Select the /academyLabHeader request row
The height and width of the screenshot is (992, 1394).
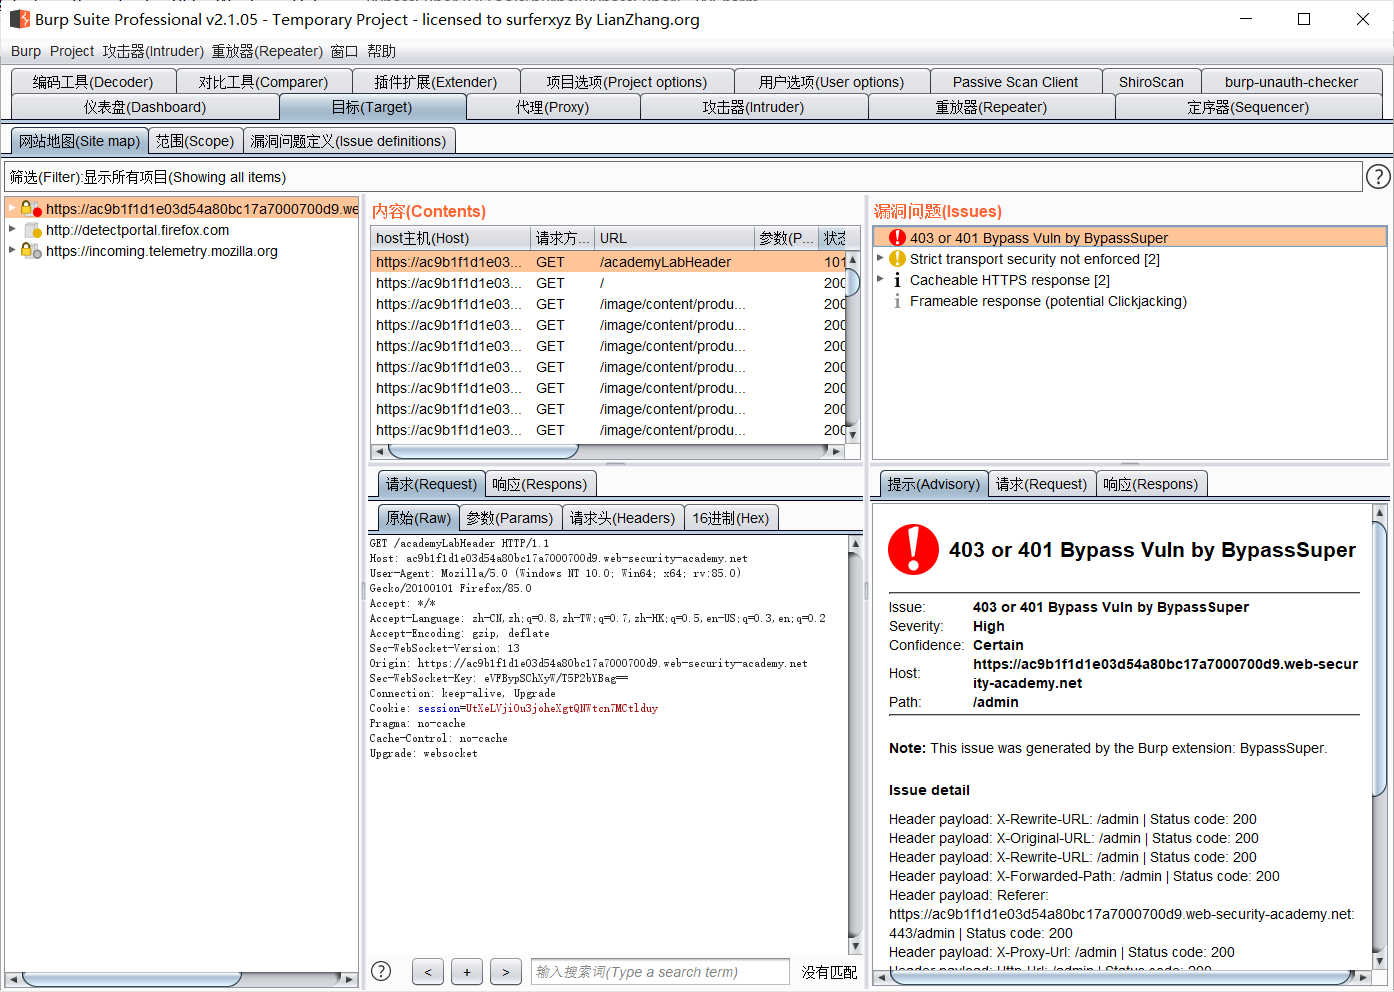tap(608, 262)
